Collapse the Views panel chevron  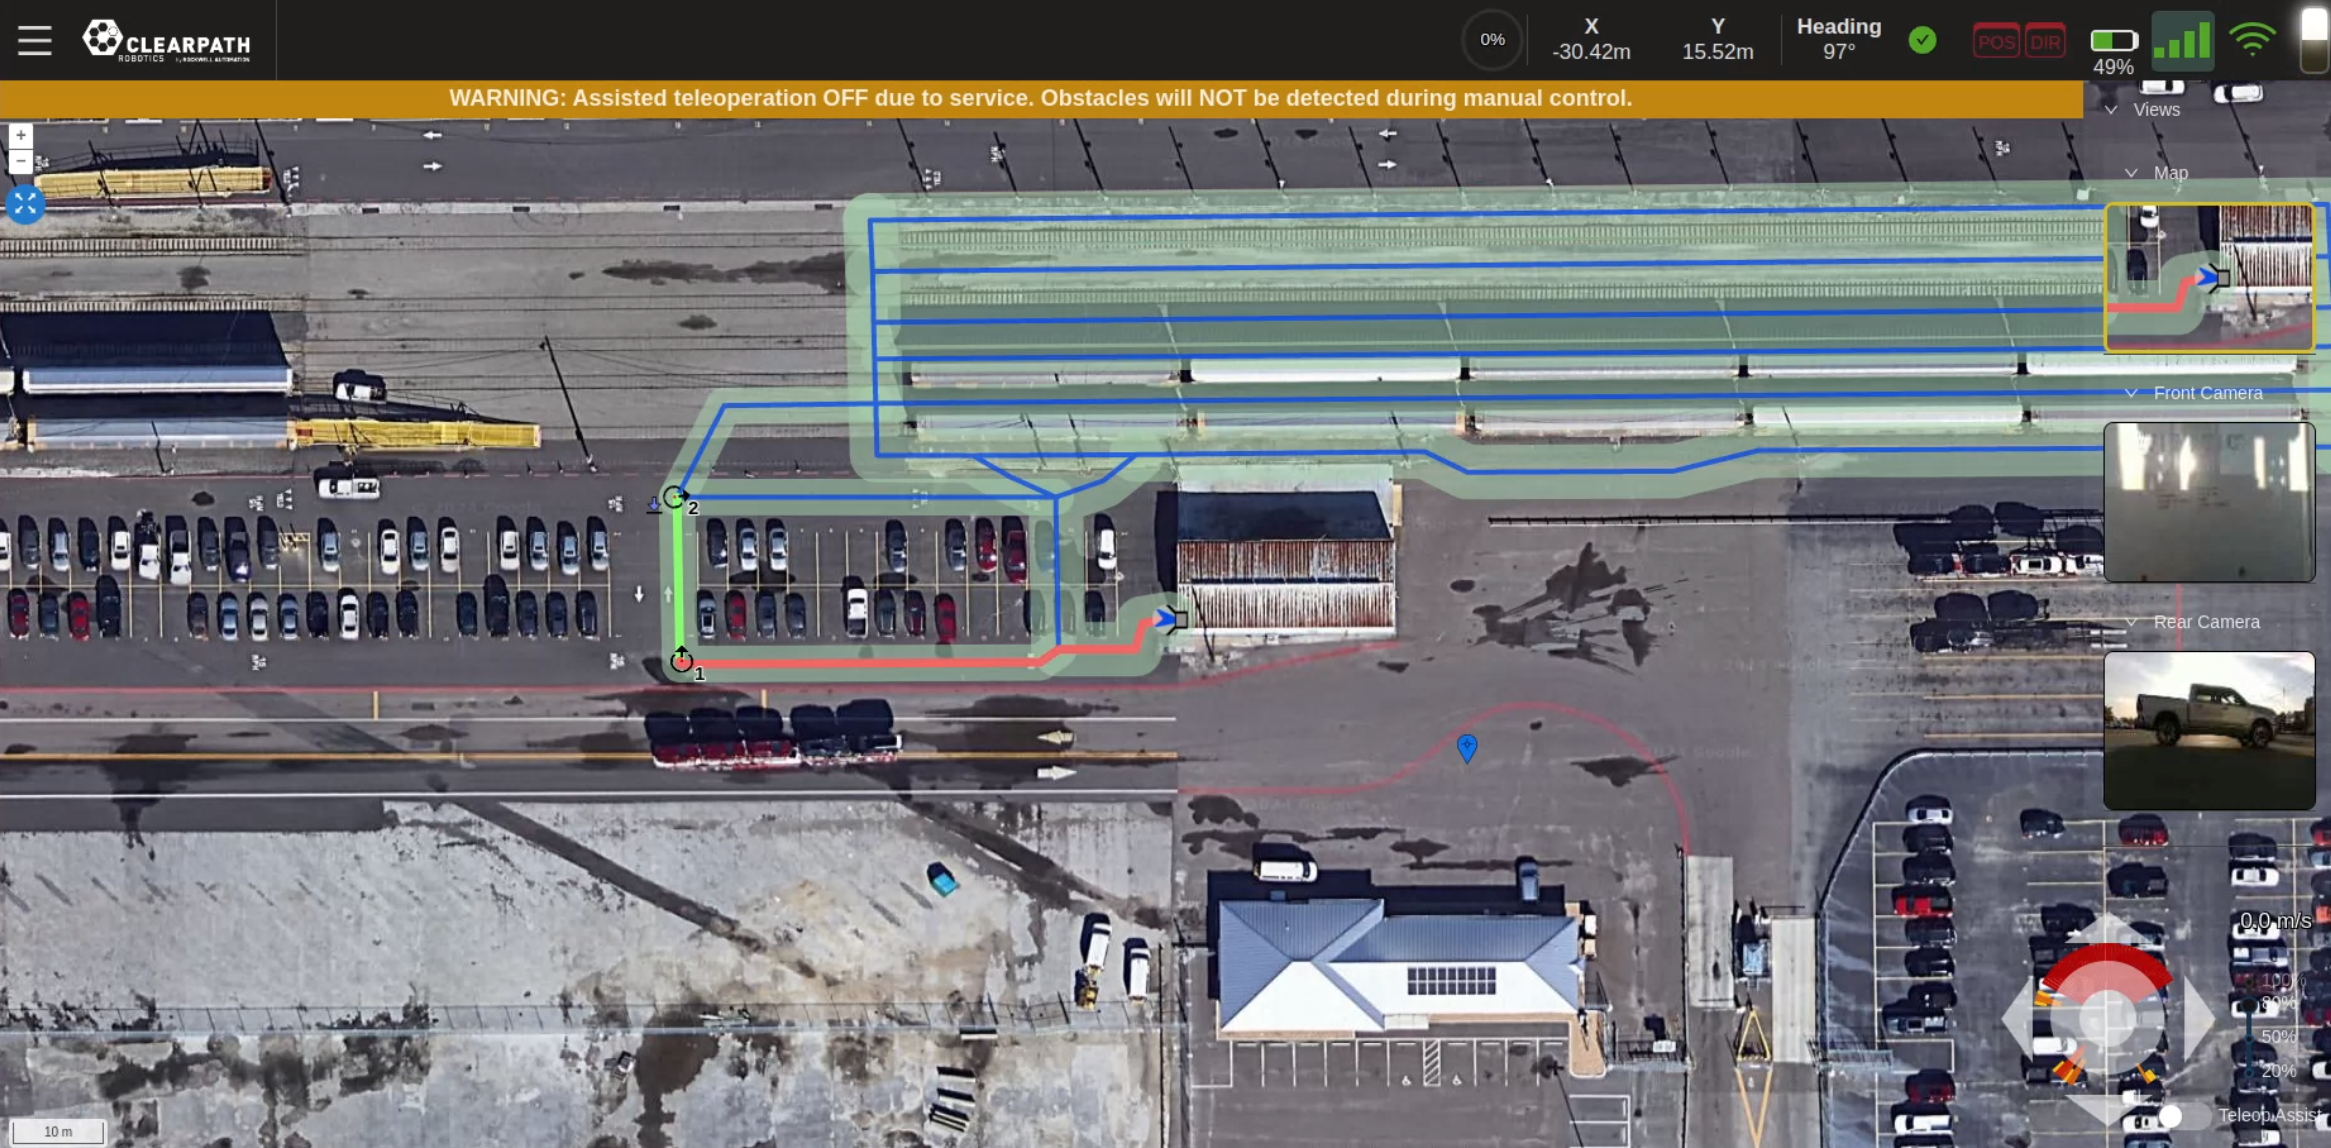point(2111,110)
